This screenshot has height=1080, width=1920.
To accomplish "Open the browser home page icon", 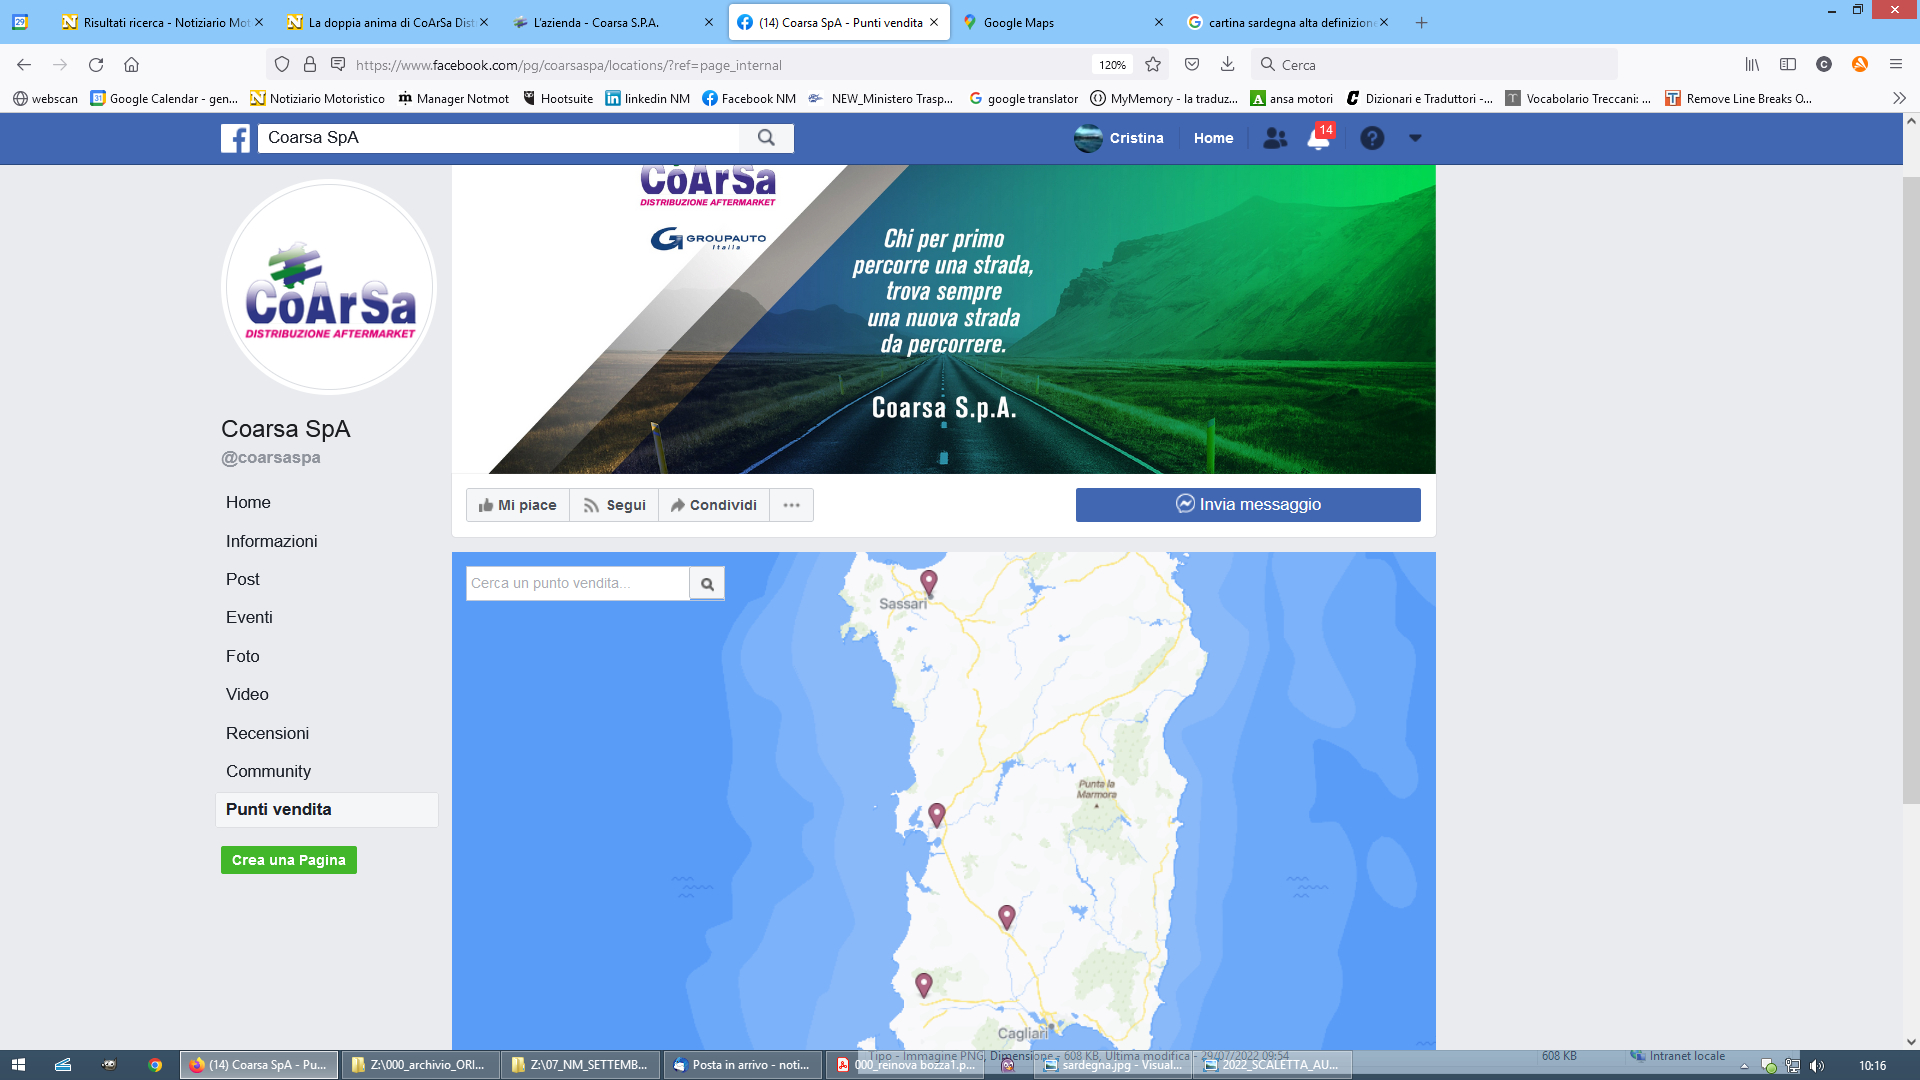I will [x=131, y=65].
